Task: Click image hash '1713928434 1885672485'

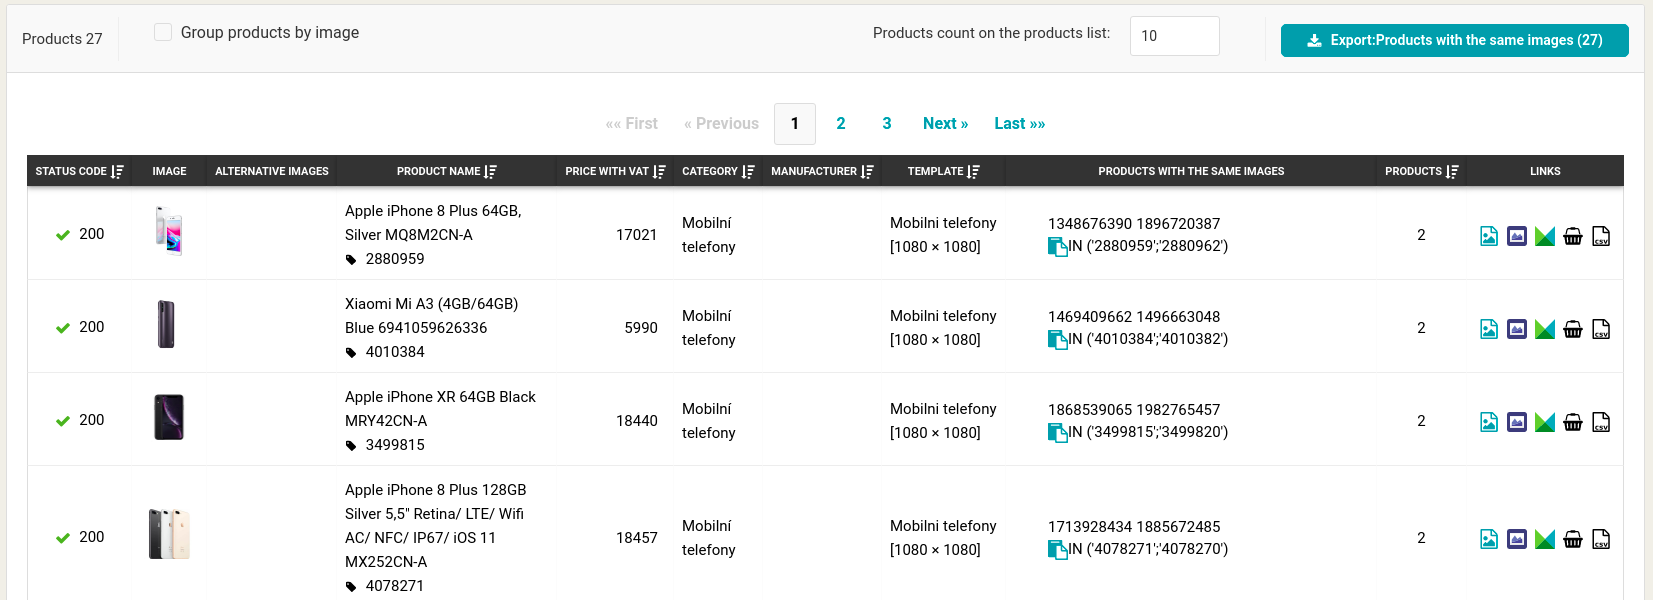Action: click(1134, 527)
